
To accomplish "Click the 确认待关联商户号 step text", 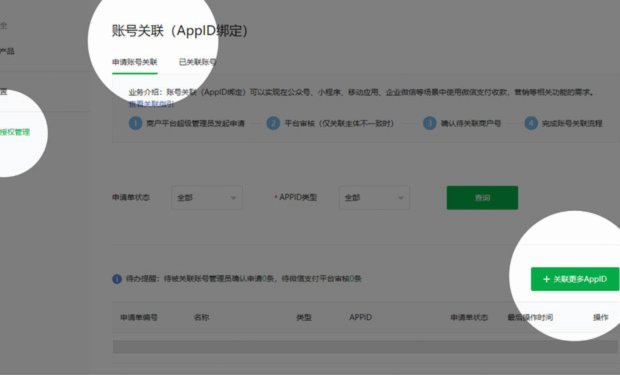I will click(x=471, y=123).
